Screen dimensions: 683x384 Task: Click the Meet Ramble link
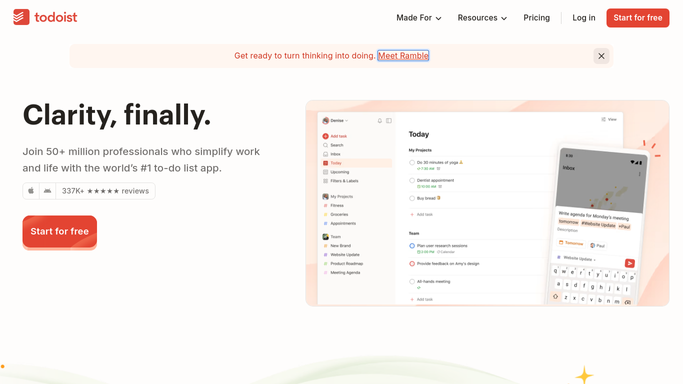coord(403,56)
